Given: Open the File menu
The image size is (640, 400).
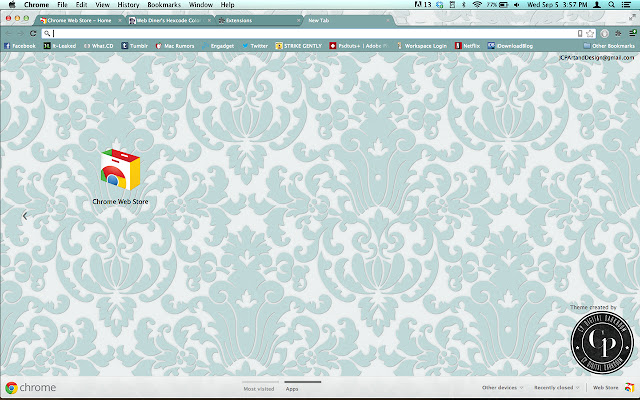Looking at the screenshot, I should coord(62,4).
